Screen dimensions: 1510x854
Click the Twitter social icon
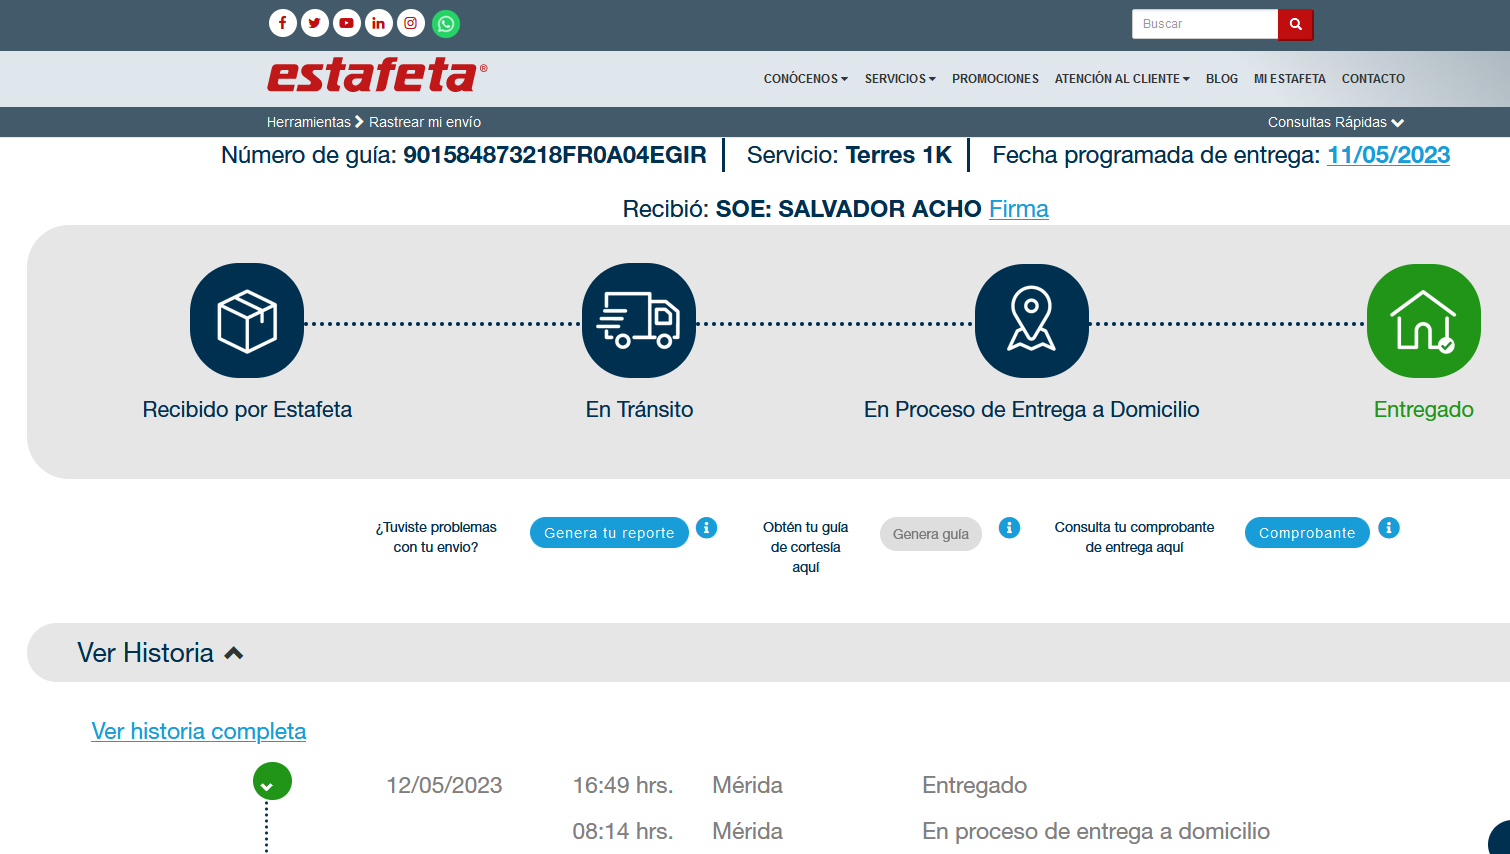click(315, 23)
